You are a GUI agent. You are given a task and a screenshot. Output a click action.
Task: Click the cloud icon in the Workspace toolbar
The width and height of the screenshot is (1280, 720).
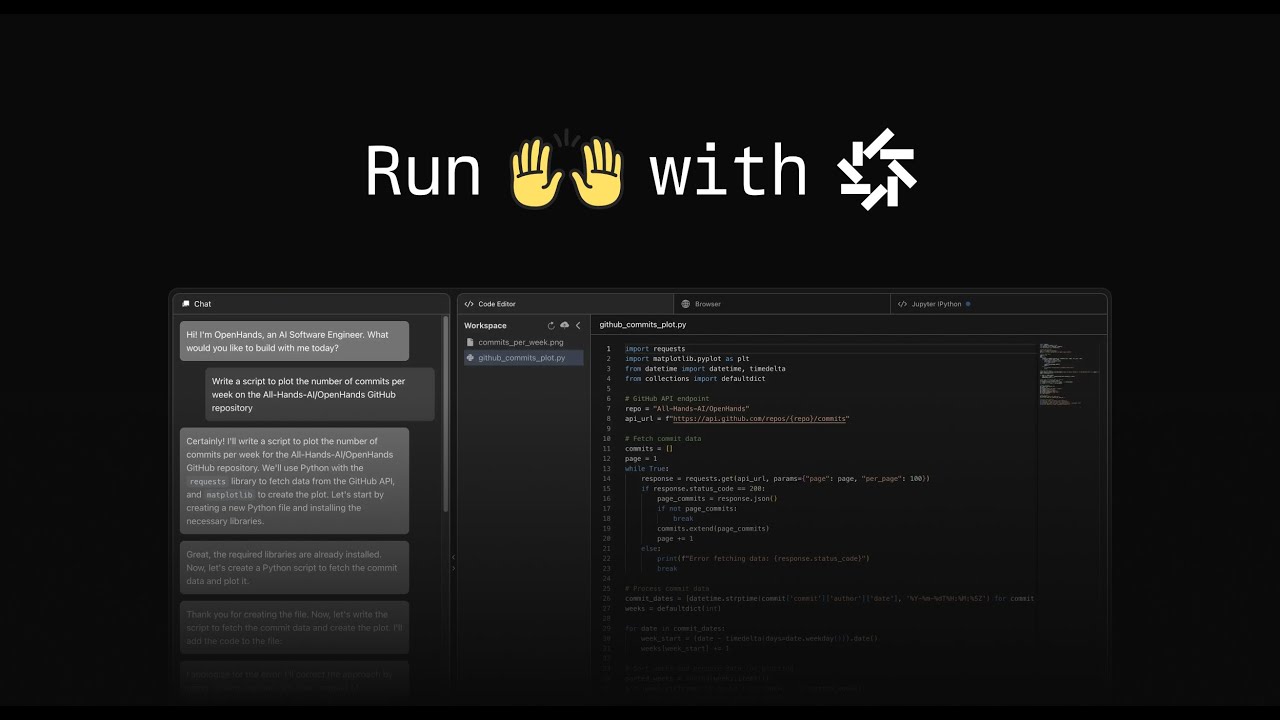[564, 325]
